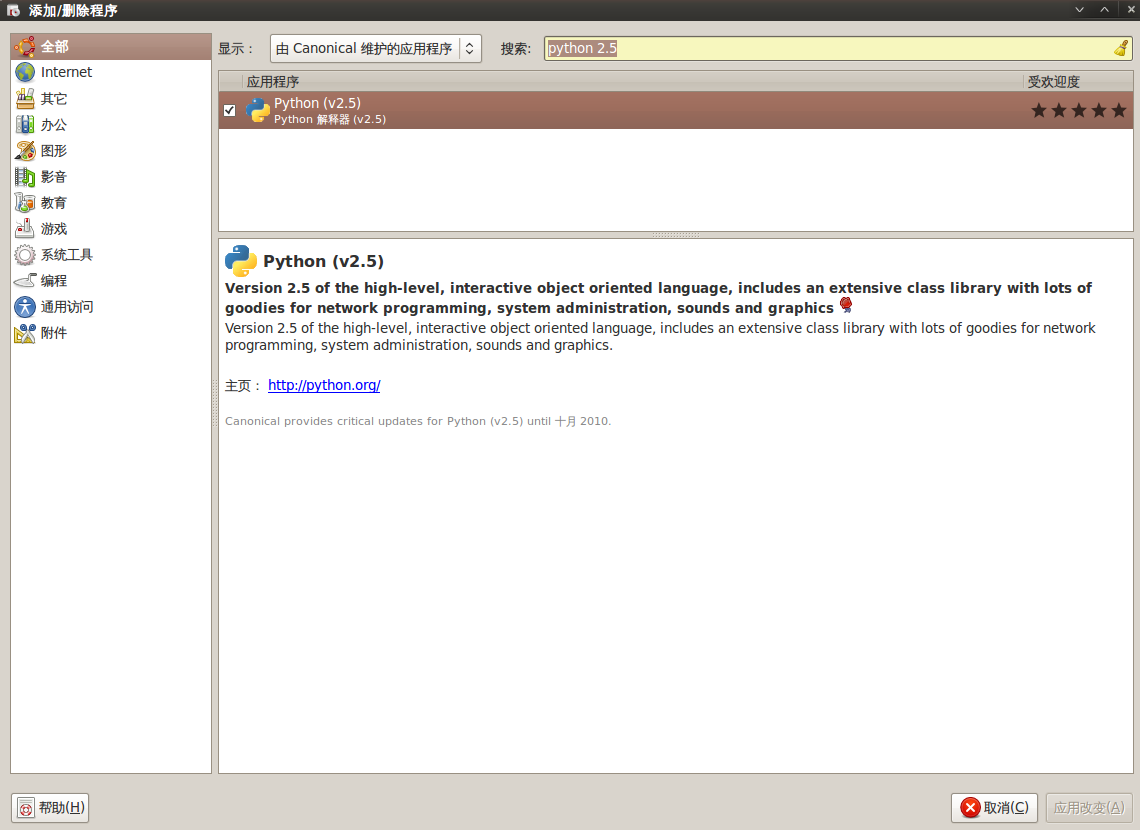Viewport: 1140px width, 830px height.
Task: Click the window icon in the title bar
Action: [13, 10]
